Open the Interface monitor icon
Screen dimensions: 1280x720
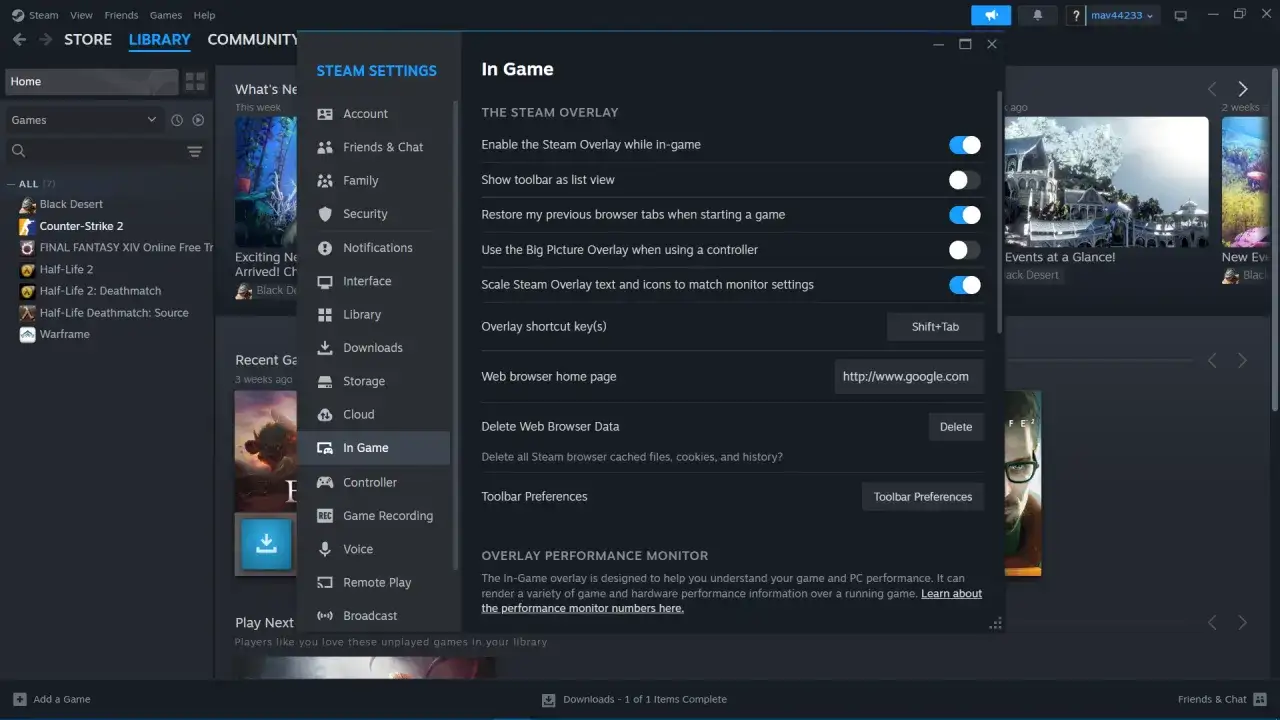[325, 281]
